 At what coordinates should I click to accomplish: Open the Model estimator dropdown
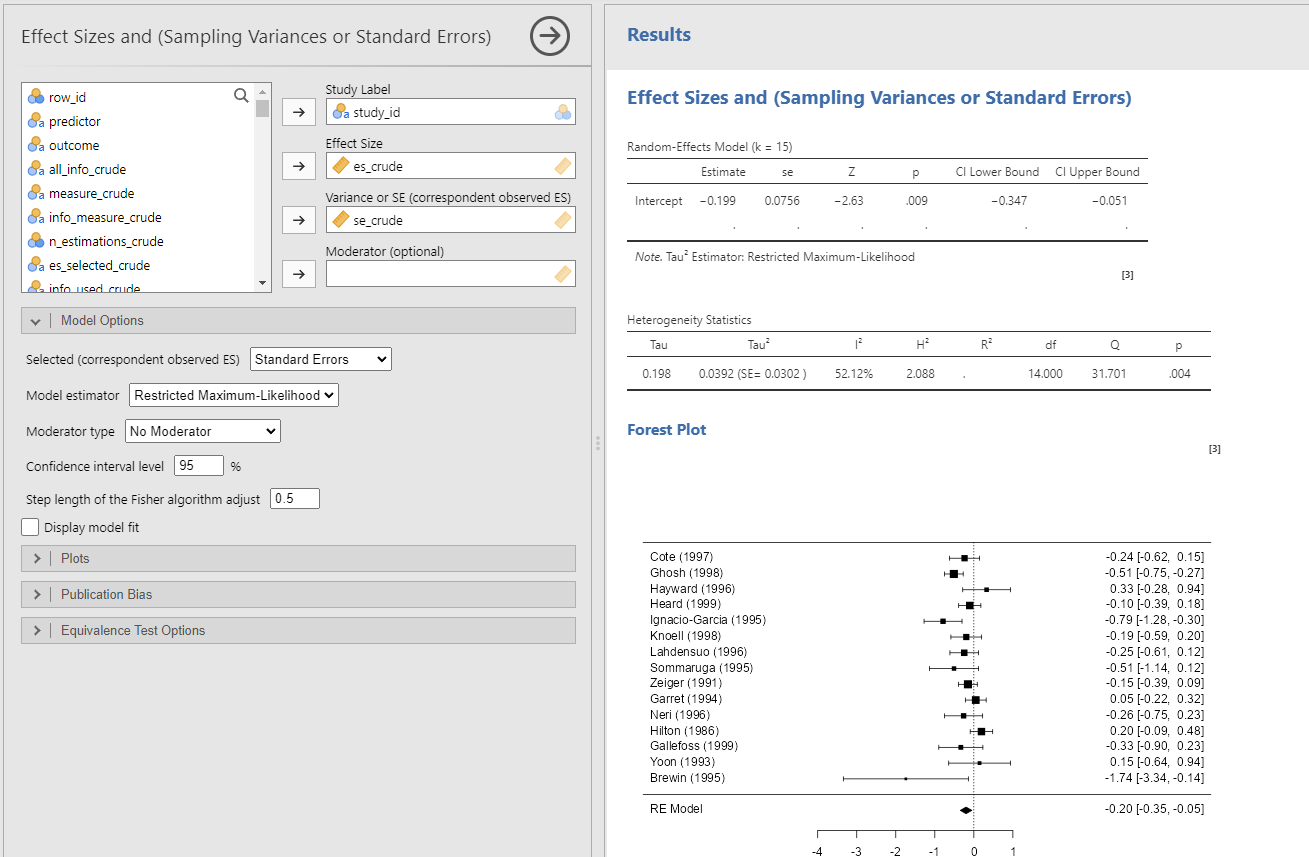pos(234,395)
